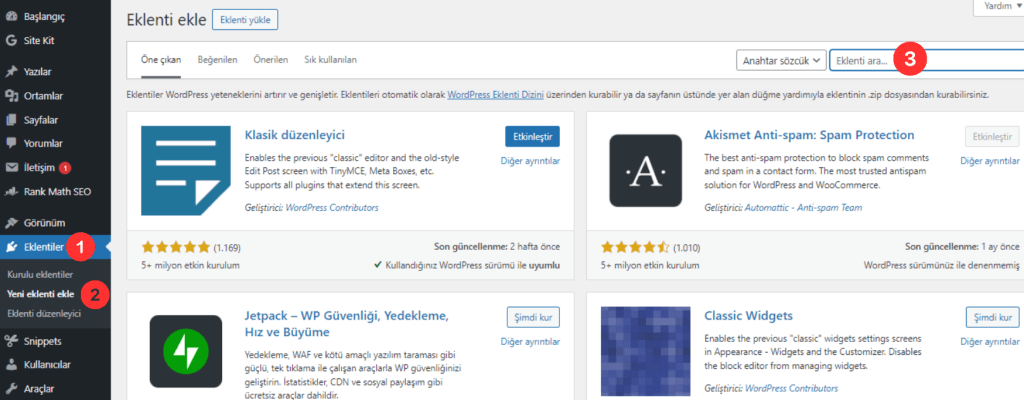Open Diğer ayrıntılar for Classic Widgets
Screen dimensions: 1024x400
[990, 341]
